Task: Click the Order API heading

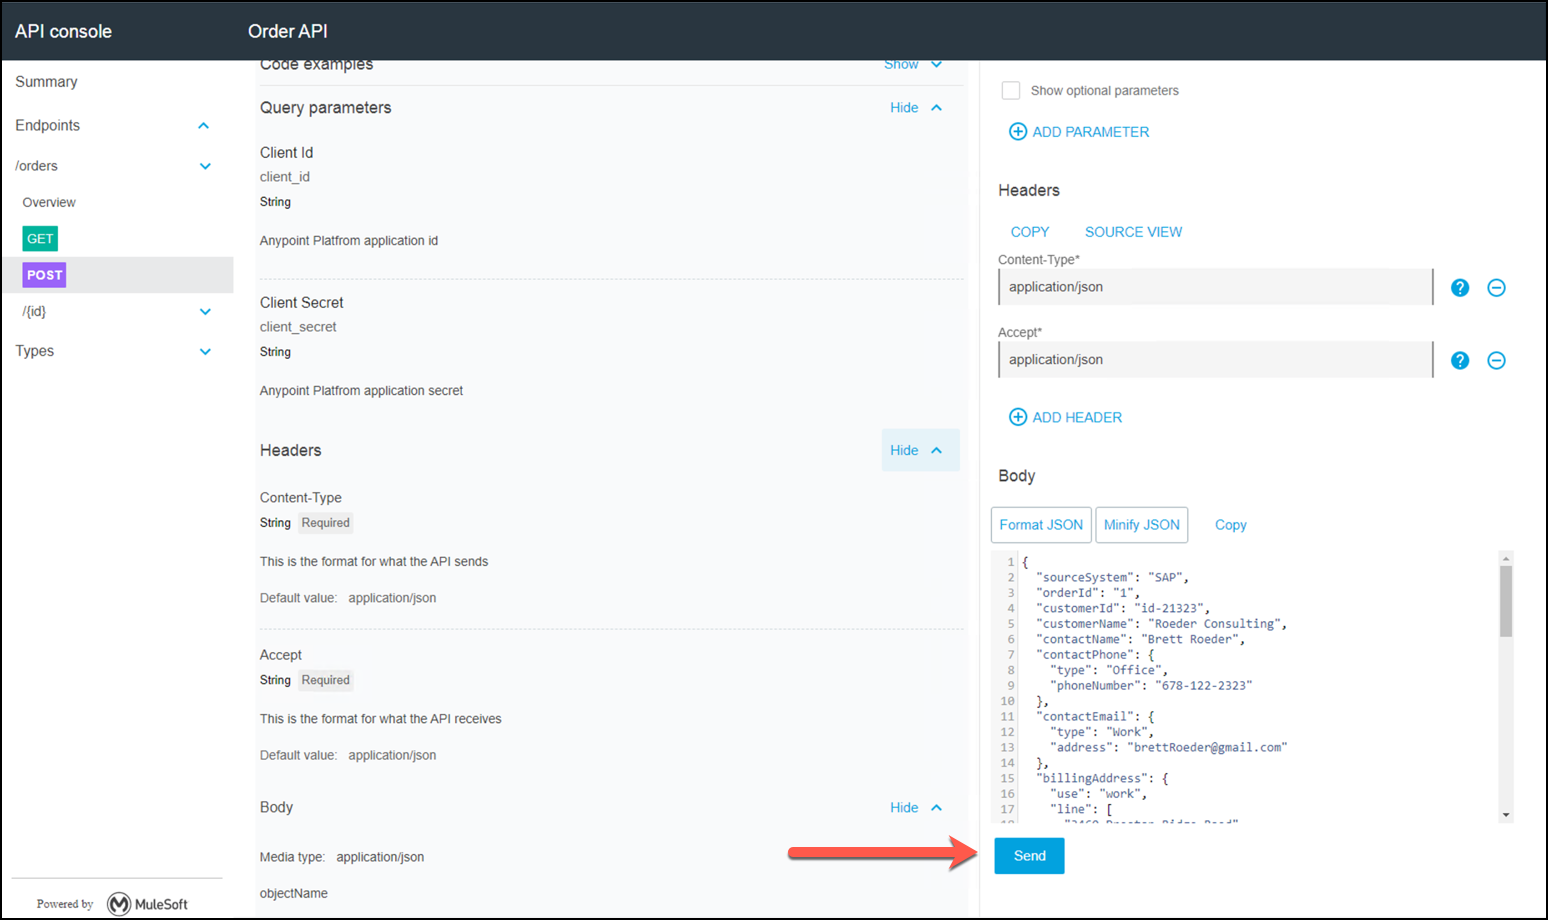Action: click(x=288, y=31)
